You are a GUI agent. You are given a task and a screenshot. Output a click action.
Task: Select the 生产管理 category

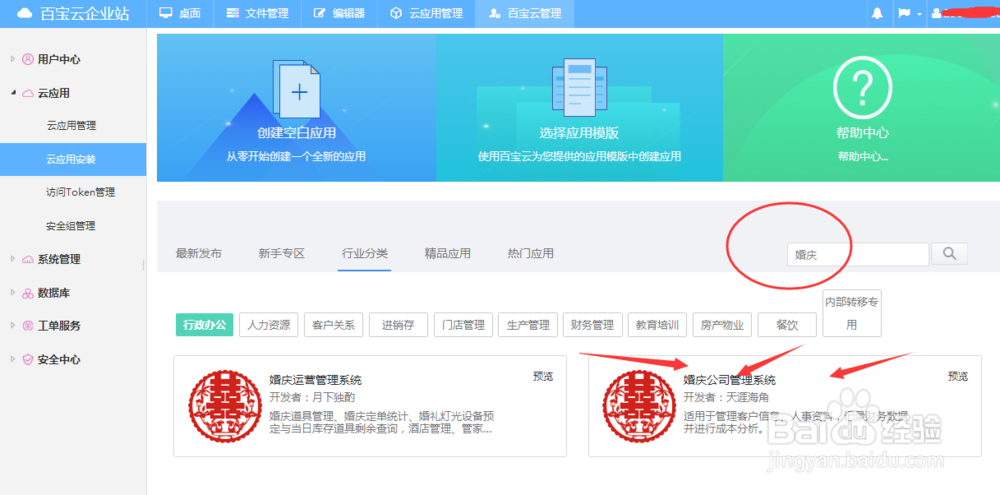pos(528,325)
